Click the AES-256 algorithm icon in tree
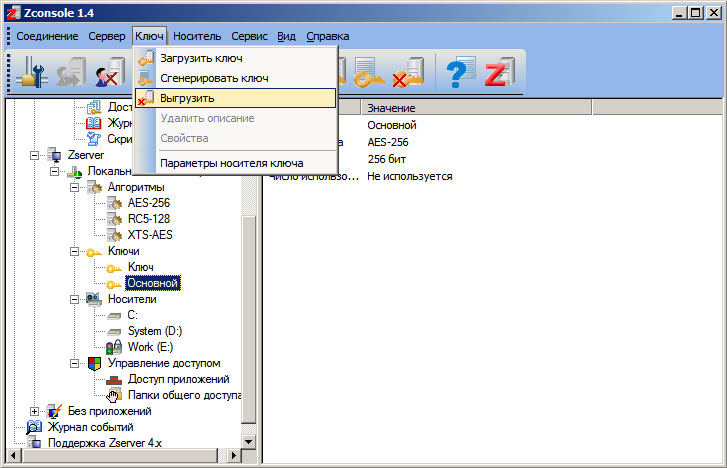727x468 pixels. tap(115, 203)
